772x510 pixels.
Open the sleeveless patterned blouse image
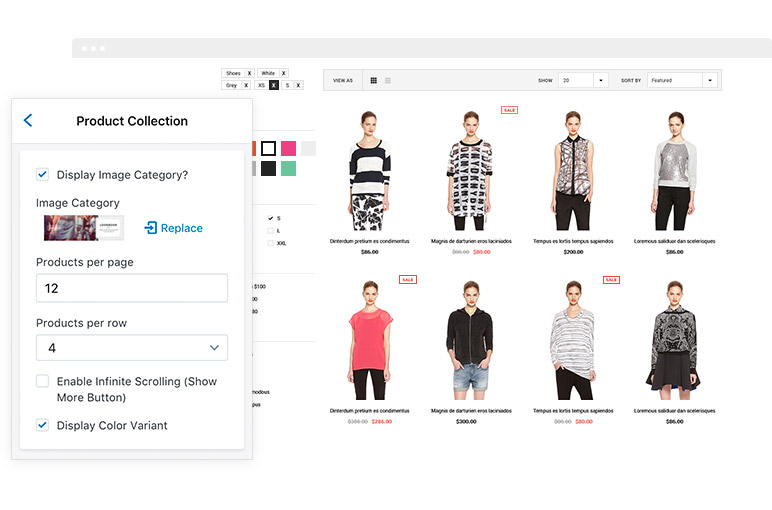(573, 170)
